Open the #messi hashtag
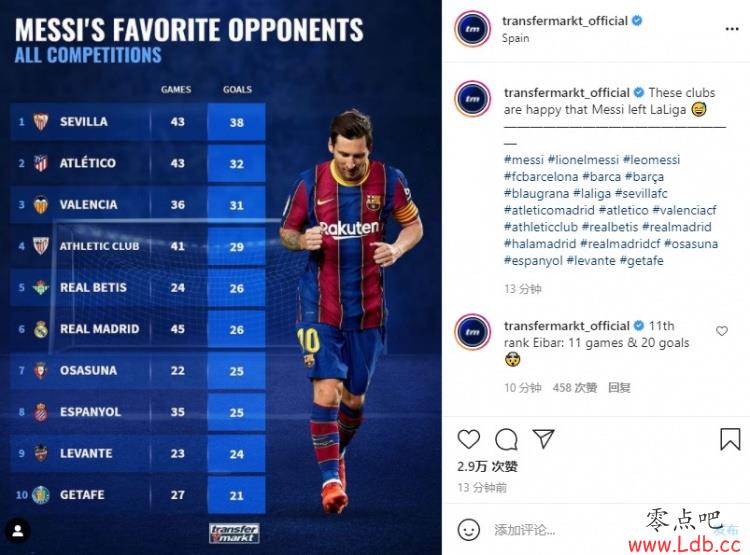Viewport: 750px width, 555px height. click(523, 159)
